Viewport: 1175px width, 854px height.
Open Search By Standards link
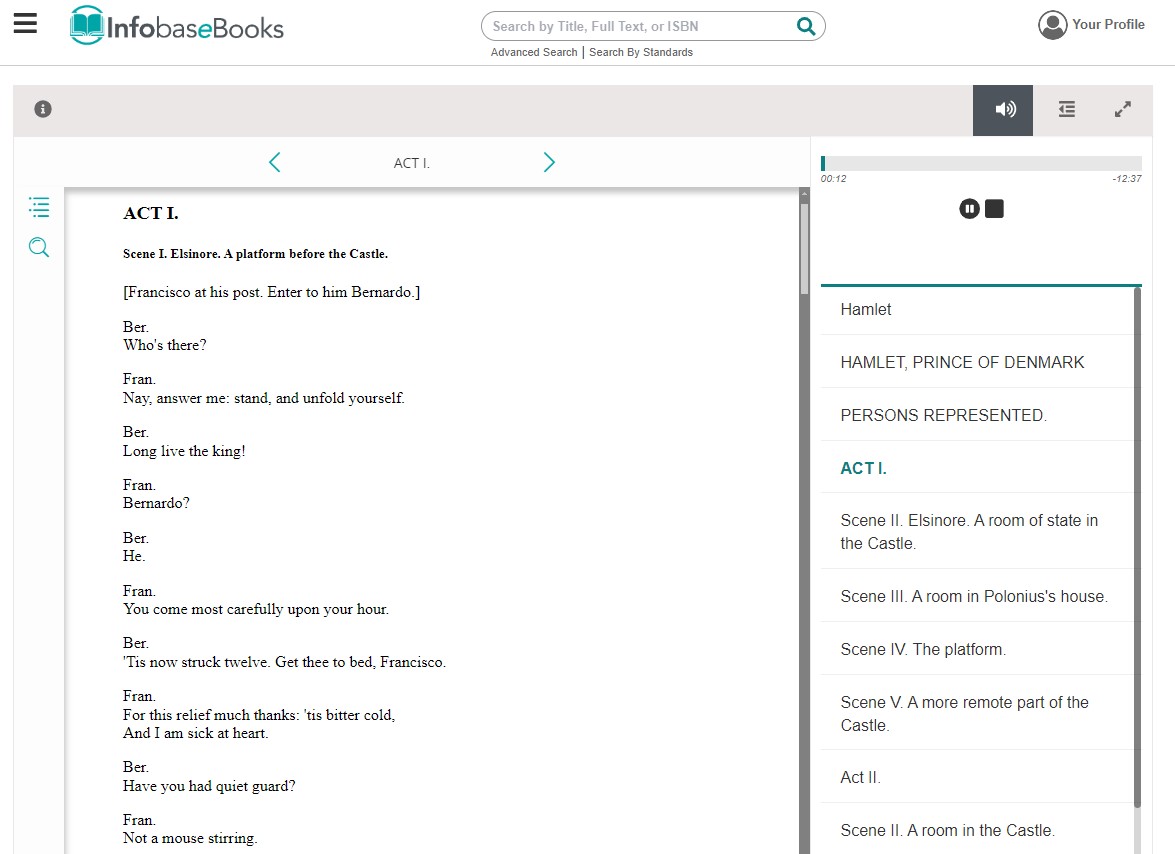click(641, 52)
